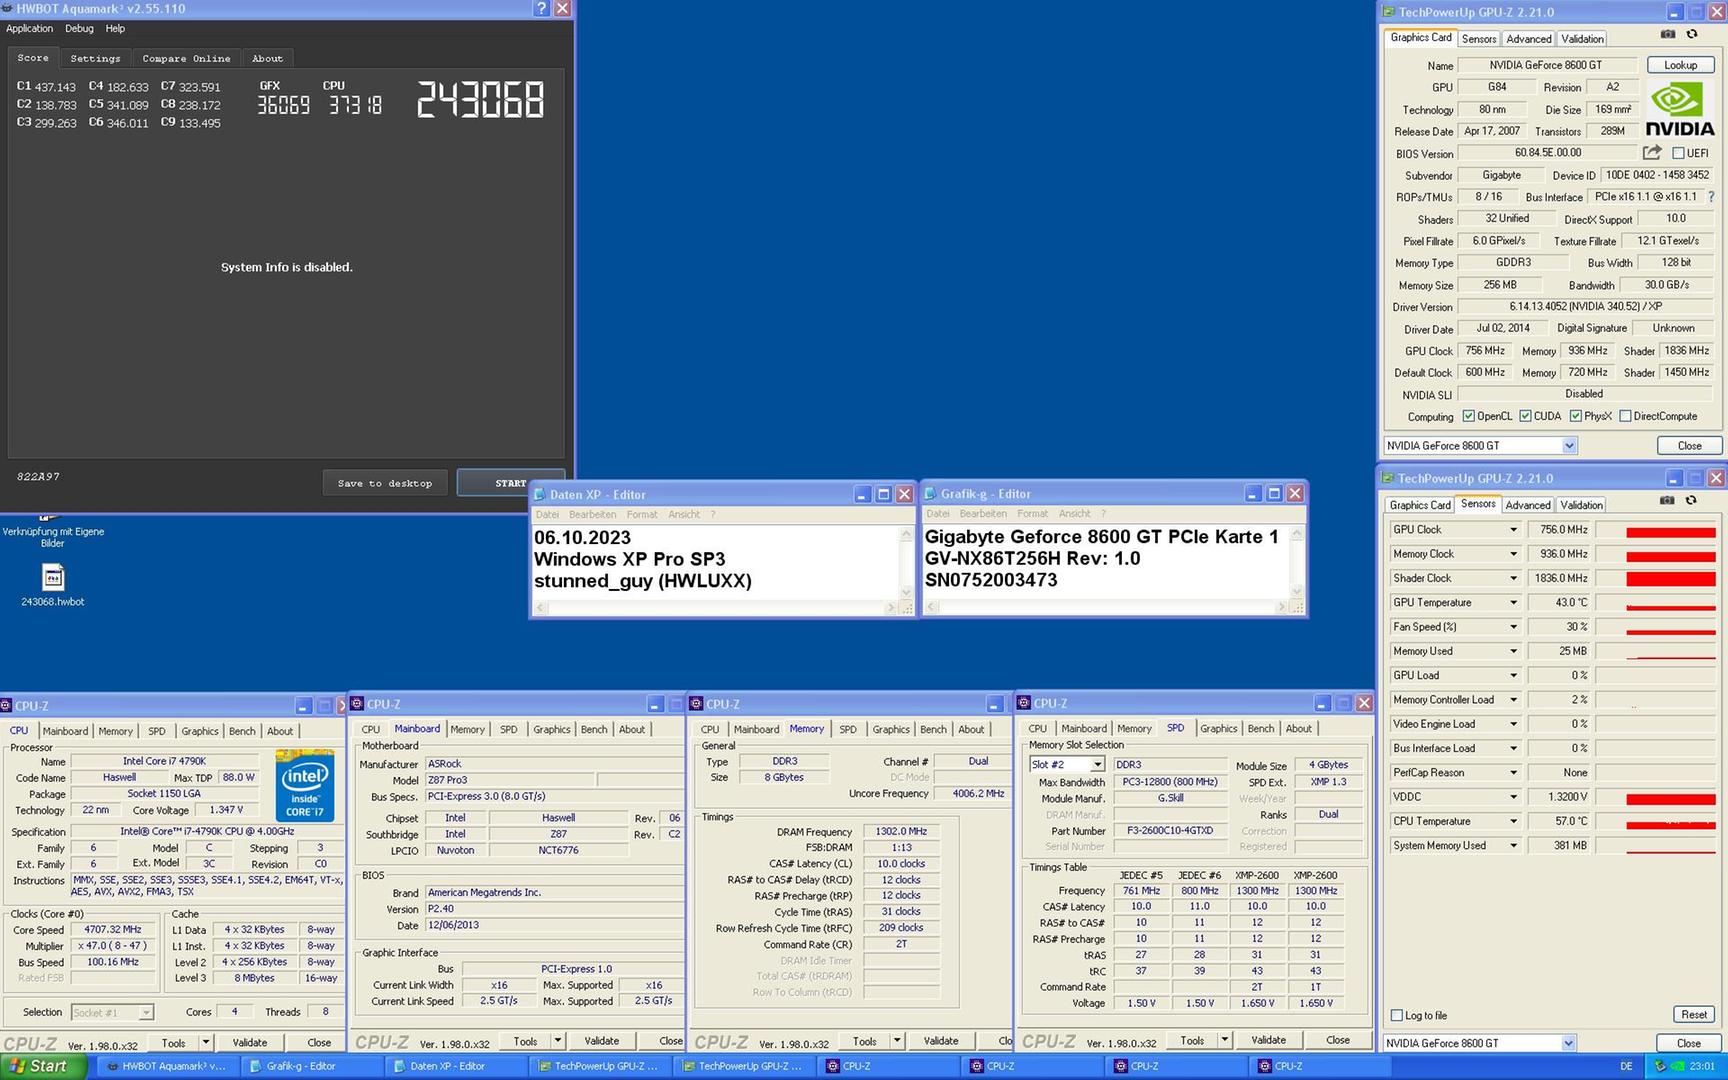Viewport: 1728px width, 1080px height.
Task: Click the NVIDIA logo in GPU-Z
Action: point(1679,109)
